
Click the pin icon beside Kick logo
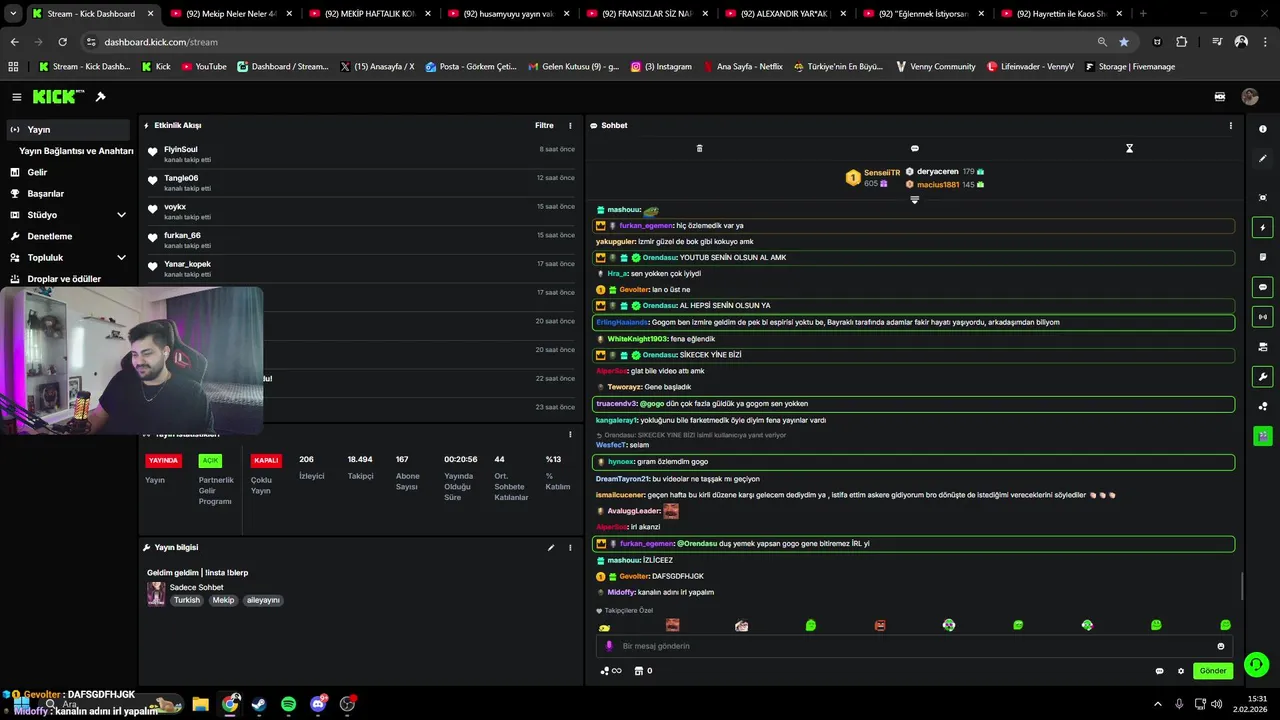click(100, 97)
